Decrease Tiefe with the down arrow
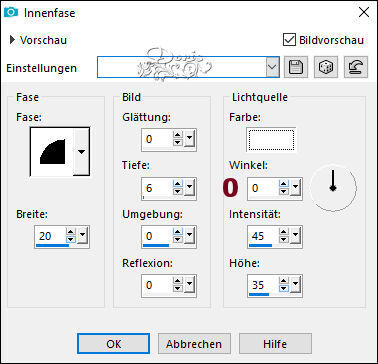Screen dimensions: 378x364 coord(178,192)
